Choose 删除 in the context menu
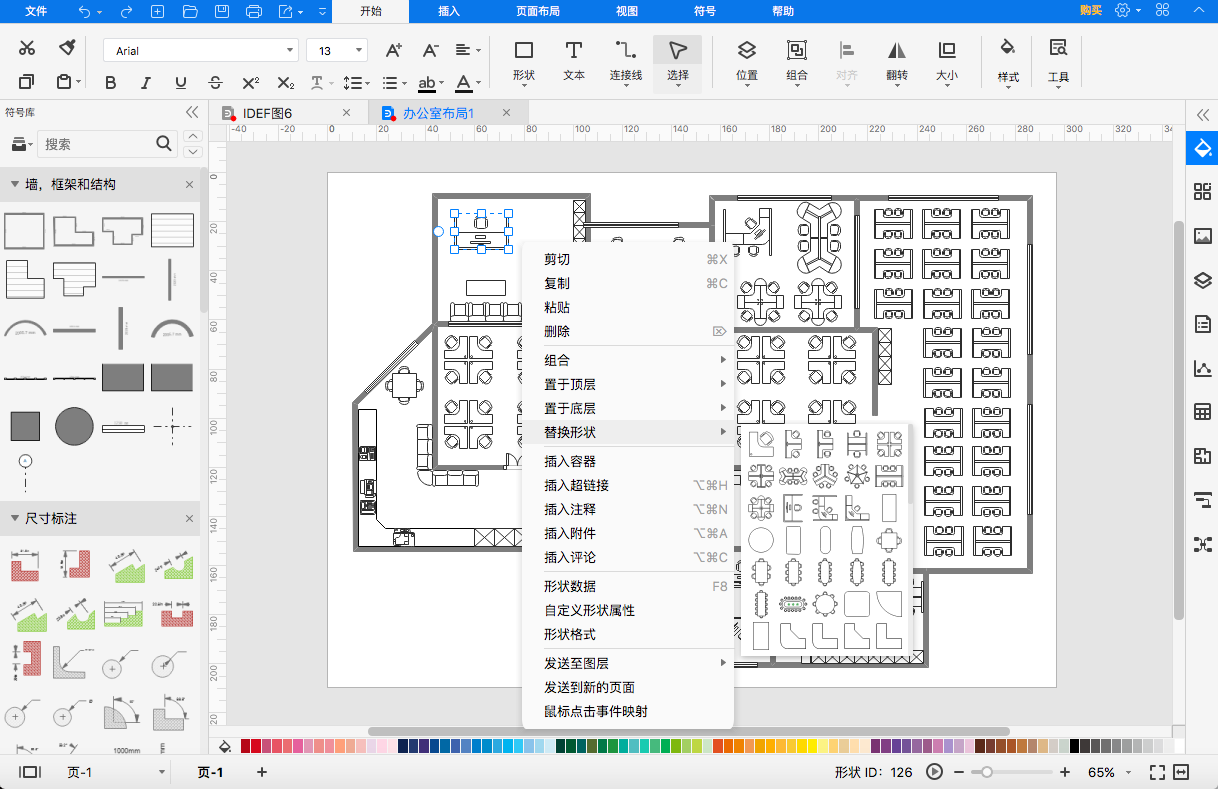Image resolution: width=1218 pixels, height=789 pixels. (x=557, y=331)
